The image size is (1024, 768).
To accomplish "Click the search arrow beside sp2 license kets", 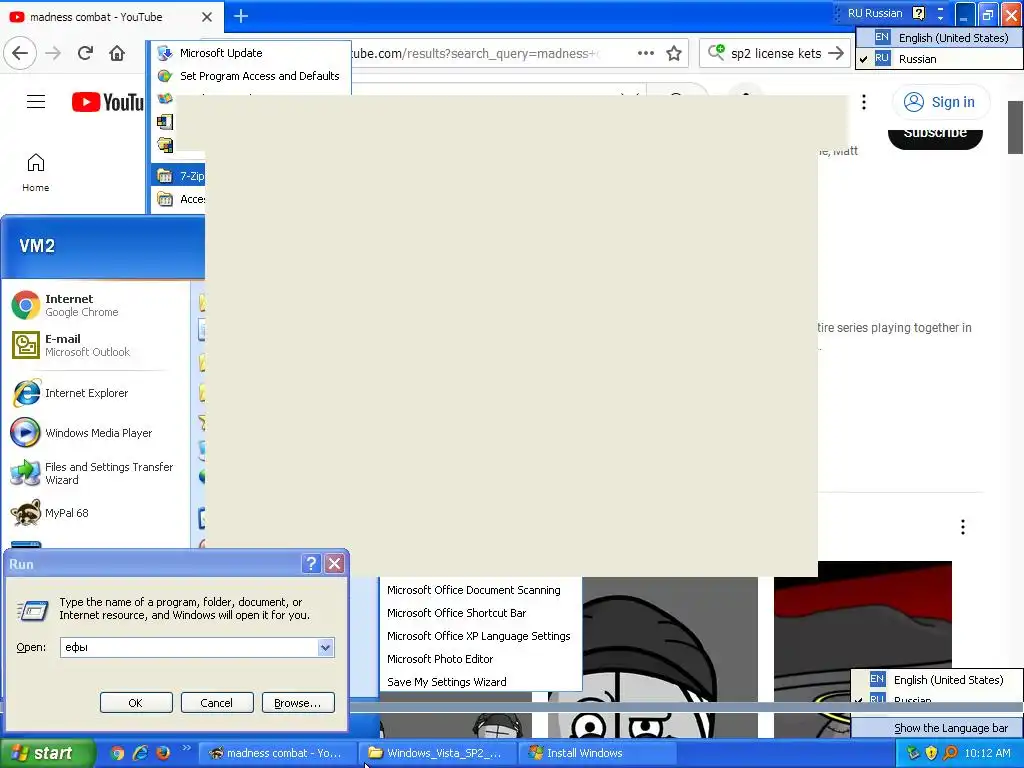I will point(836,53).
